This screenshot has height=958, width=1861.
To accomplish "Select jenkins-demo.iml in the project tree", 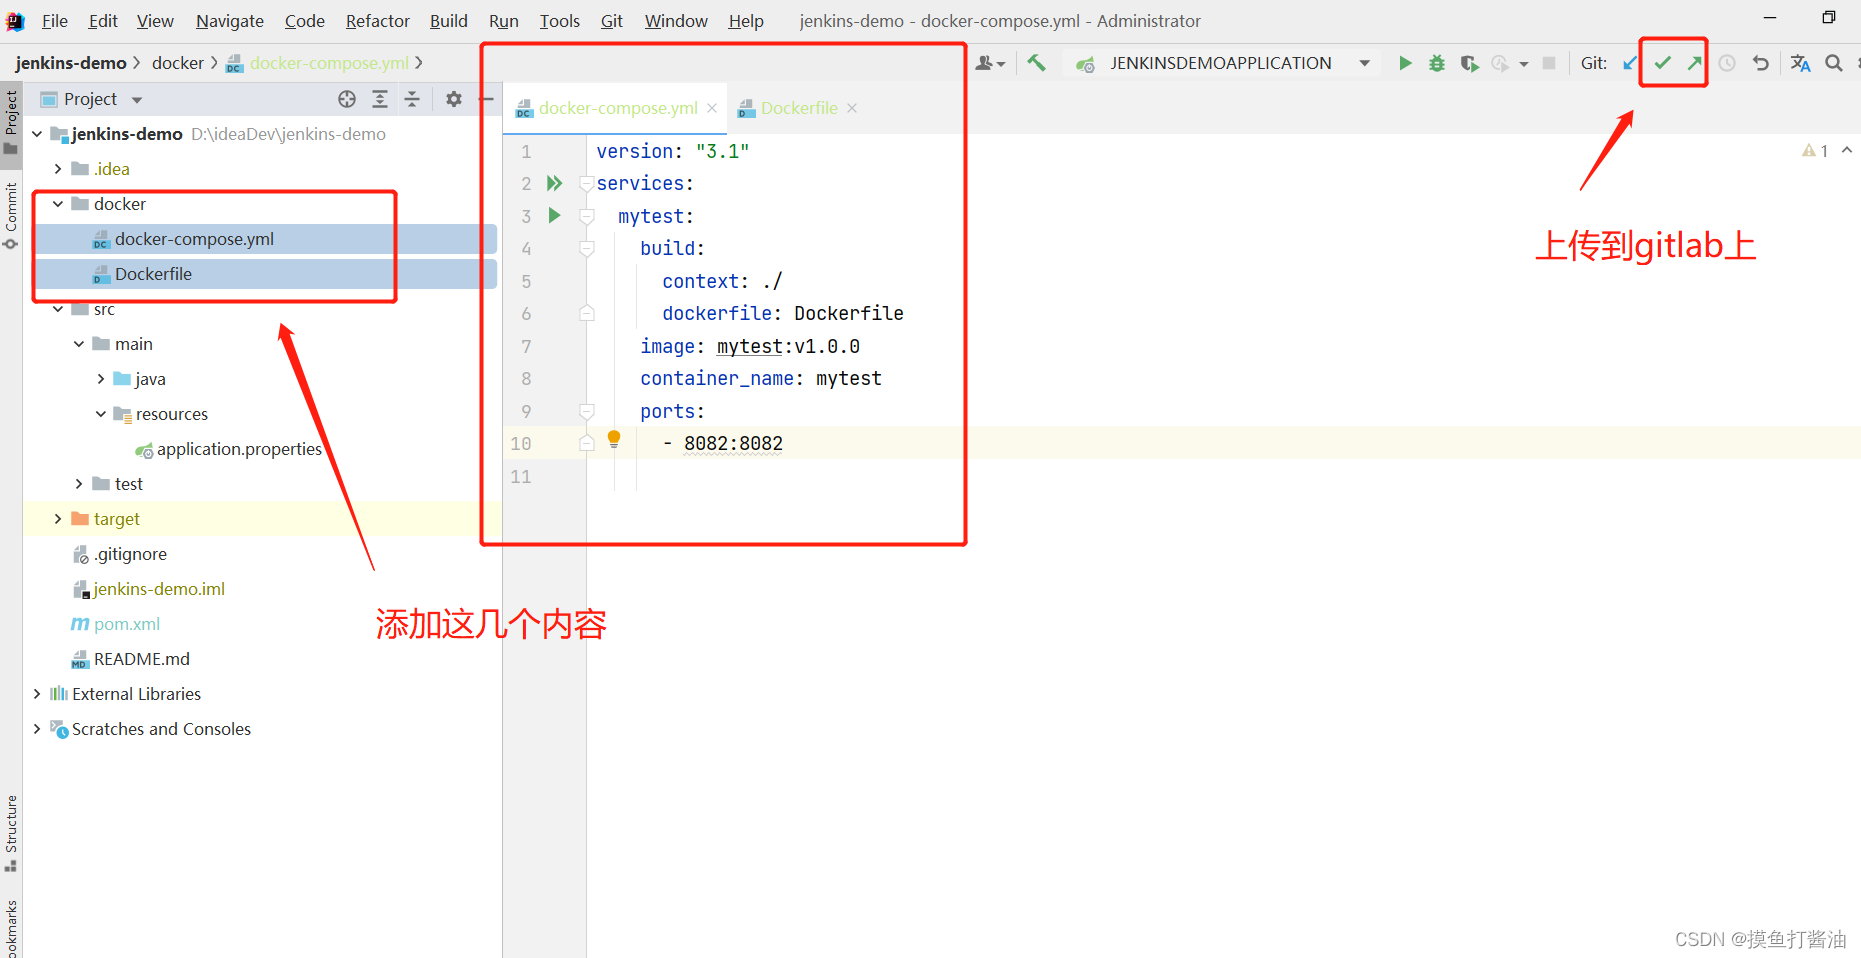I will pos(159,589).
